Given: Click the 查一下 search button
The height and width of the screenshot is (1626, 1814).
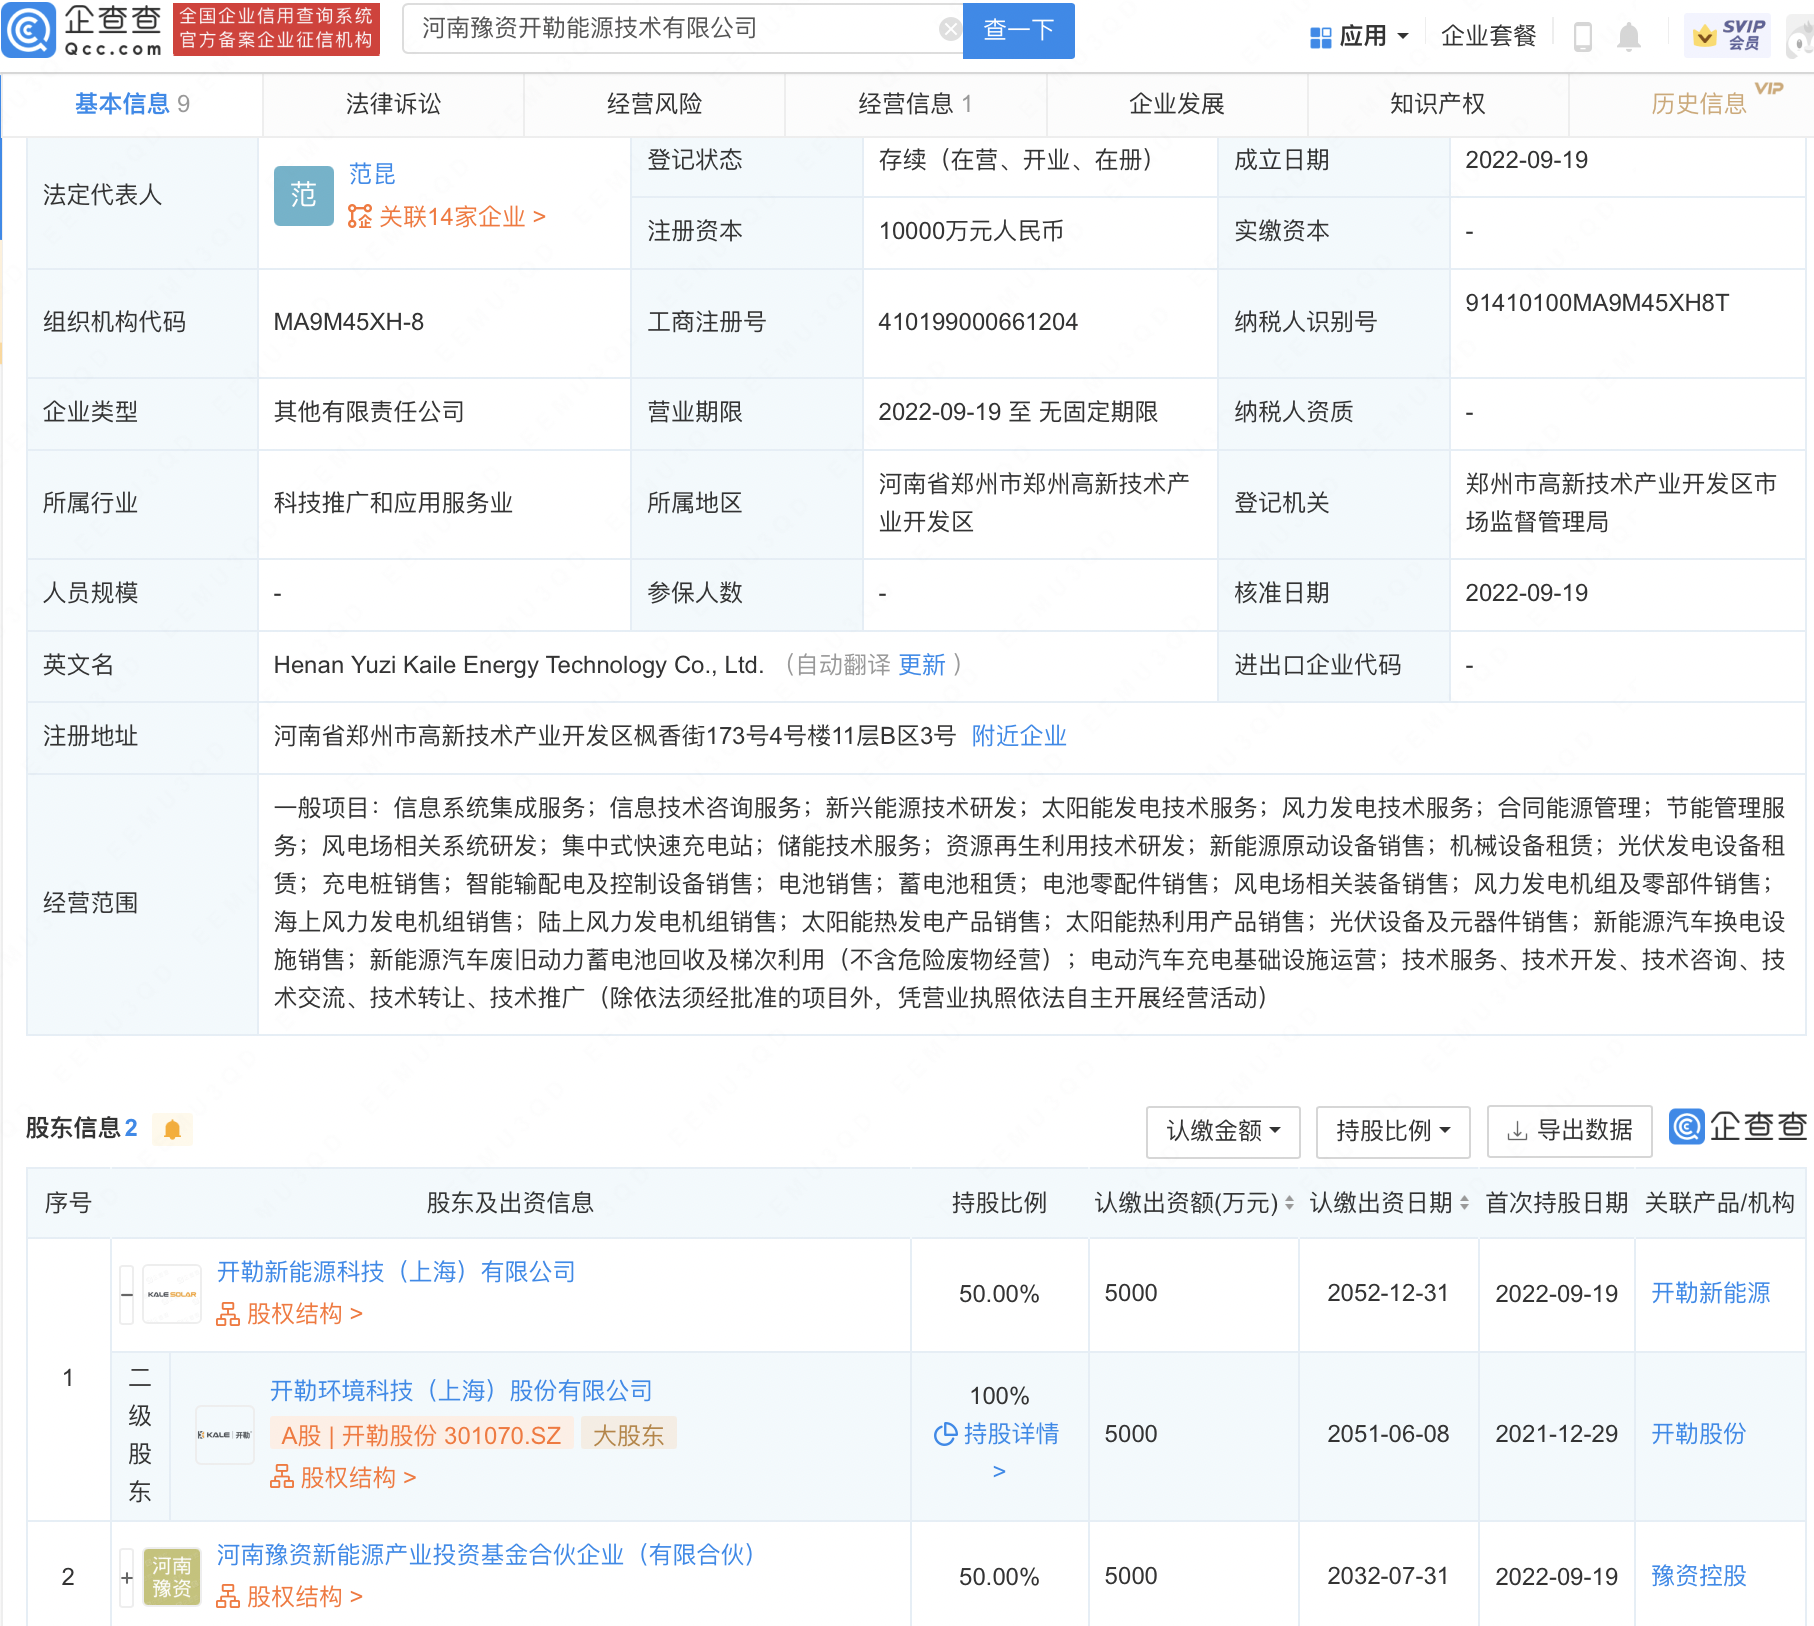Looking at the screenshot, I should point(1018,30).
